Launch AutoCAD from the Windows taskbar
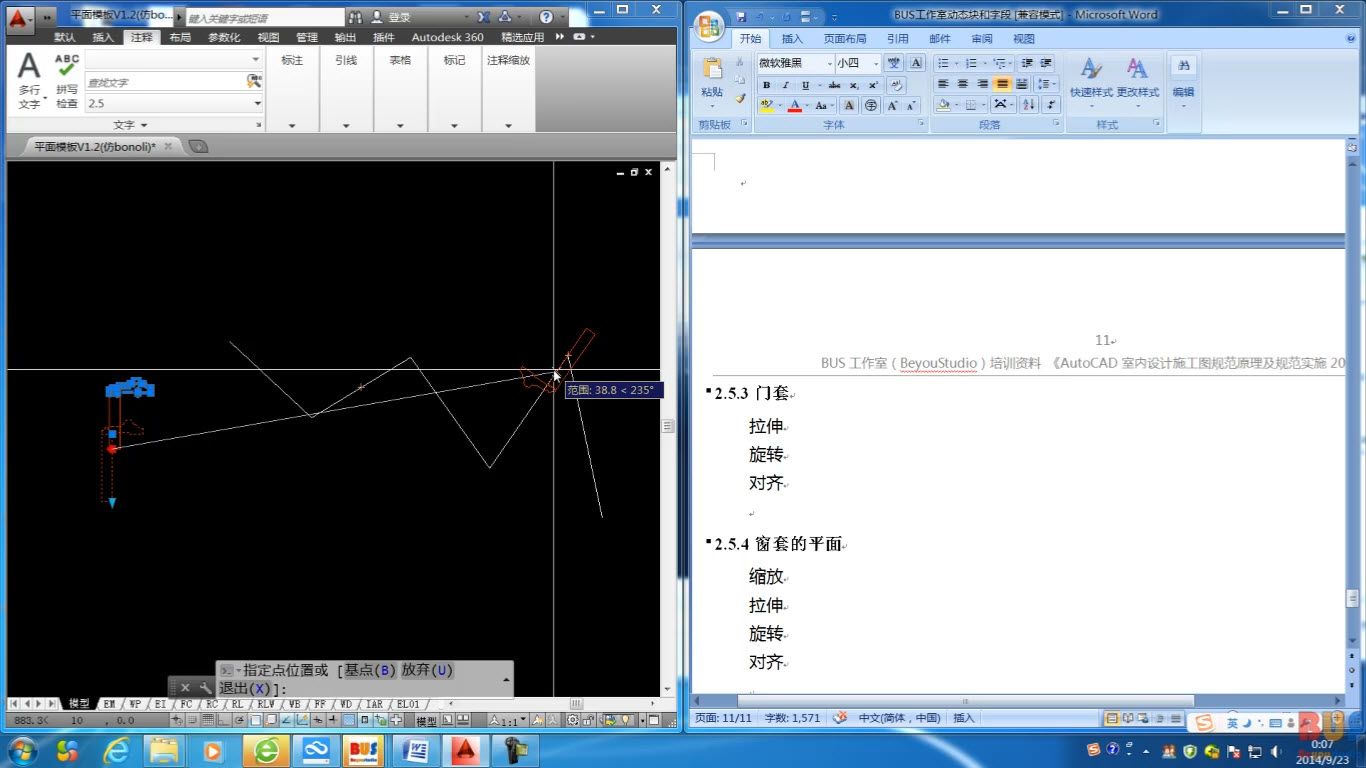The height and width of the screenshot is (768, 1366). pos(465,750)
